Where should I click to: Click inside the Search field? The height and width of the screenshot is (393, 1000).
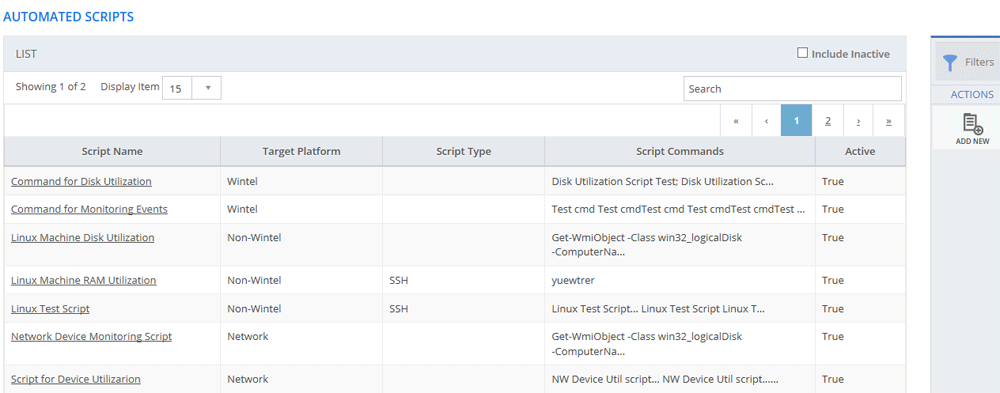pyautogui.click(x=793, y=89)
